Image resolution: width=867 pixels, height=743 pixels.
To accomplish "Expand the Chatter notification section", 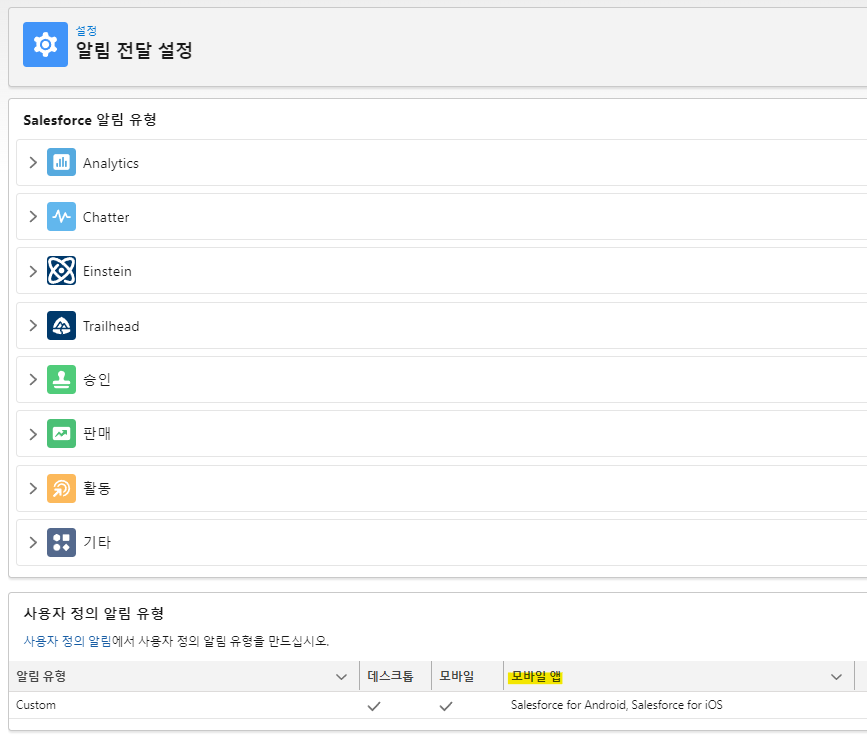I will (x=33, y=216).
